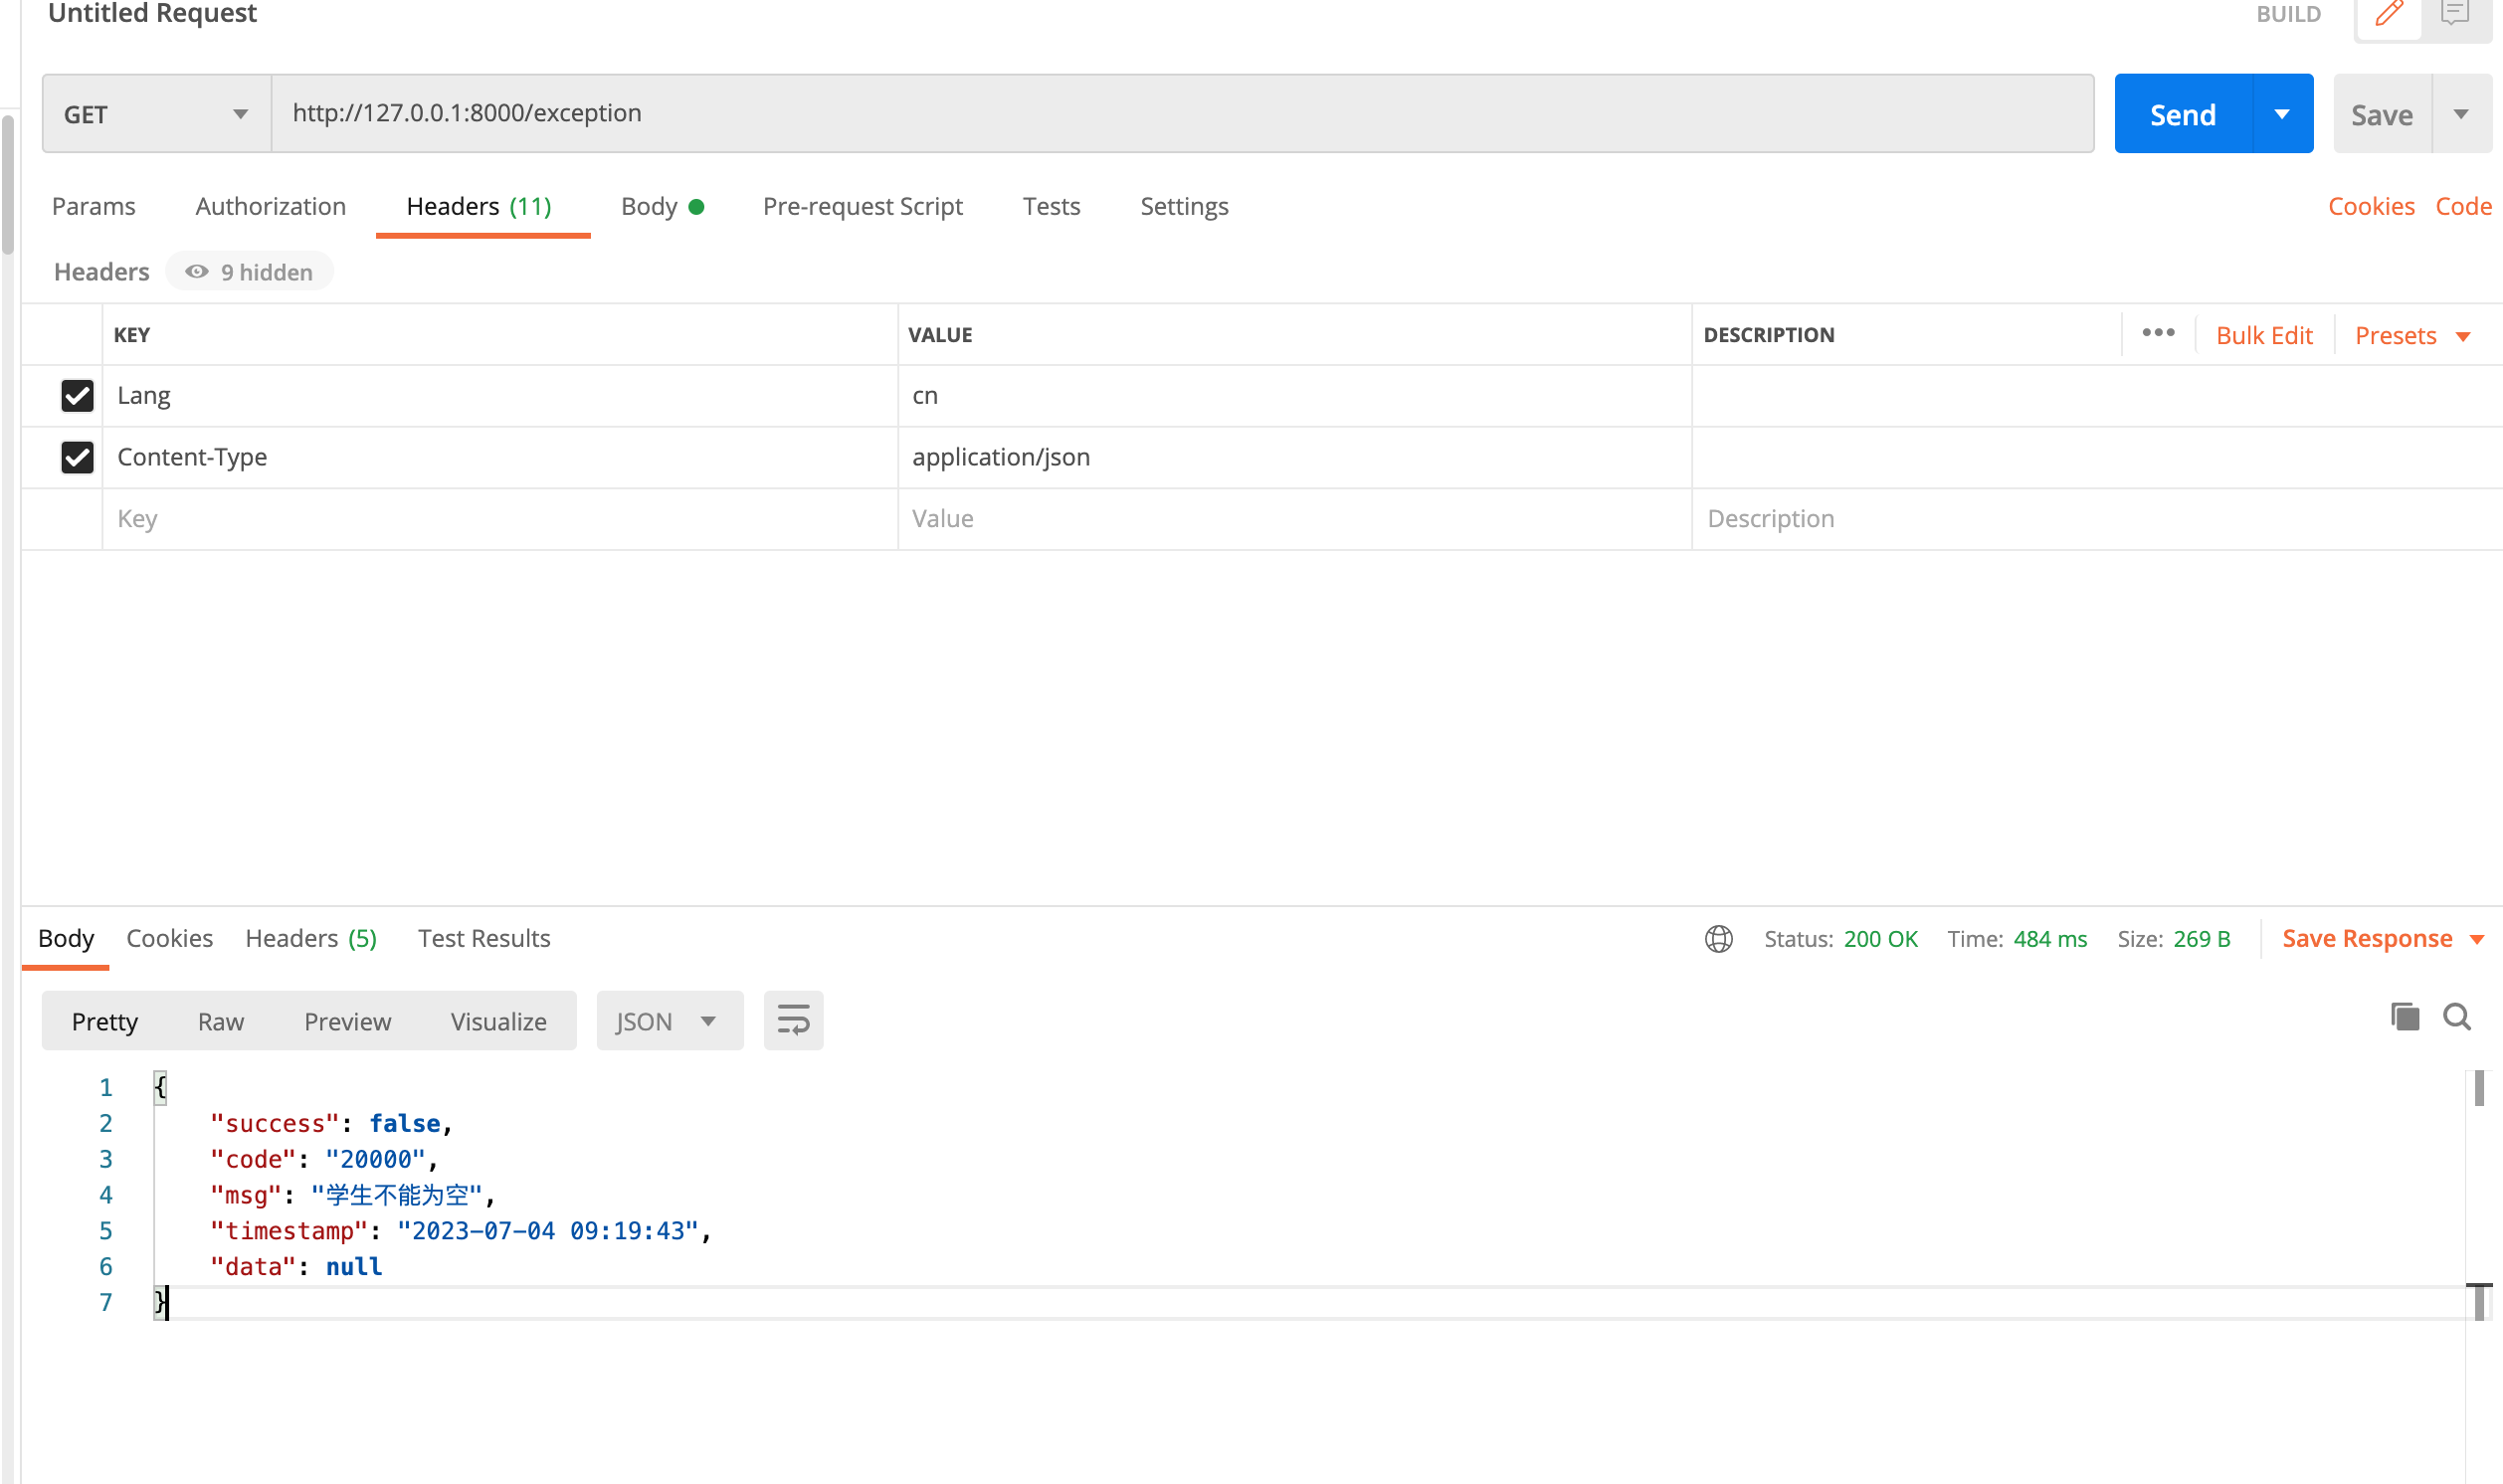Switch to the Pre-request Script tab
2503x1484 pixels.
(x=862, y=206)
